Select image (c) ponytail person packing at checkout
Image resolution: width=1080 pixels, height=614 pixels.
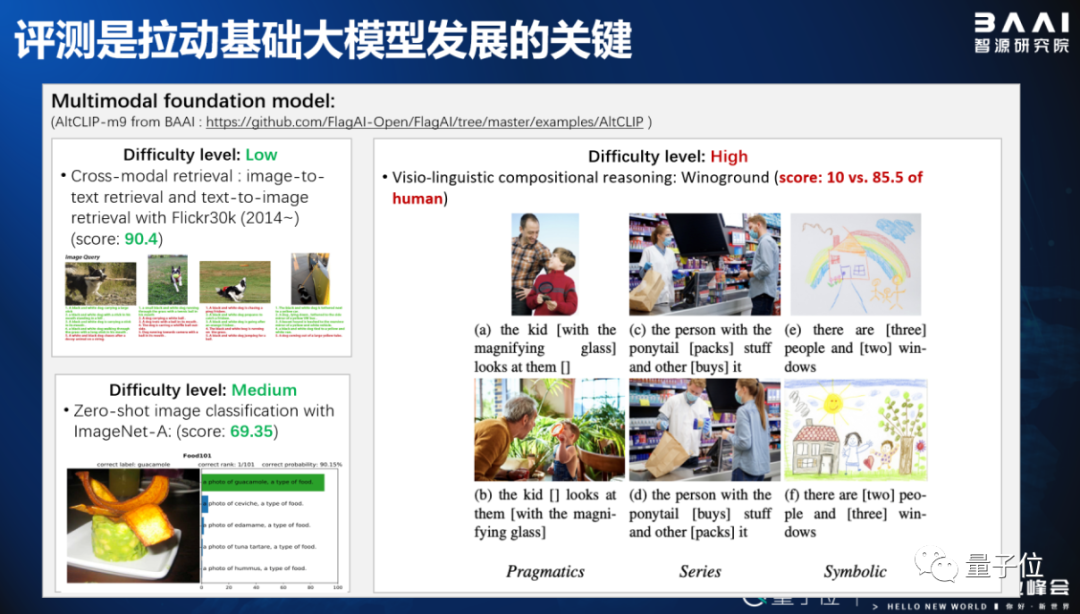coord(704,264)
